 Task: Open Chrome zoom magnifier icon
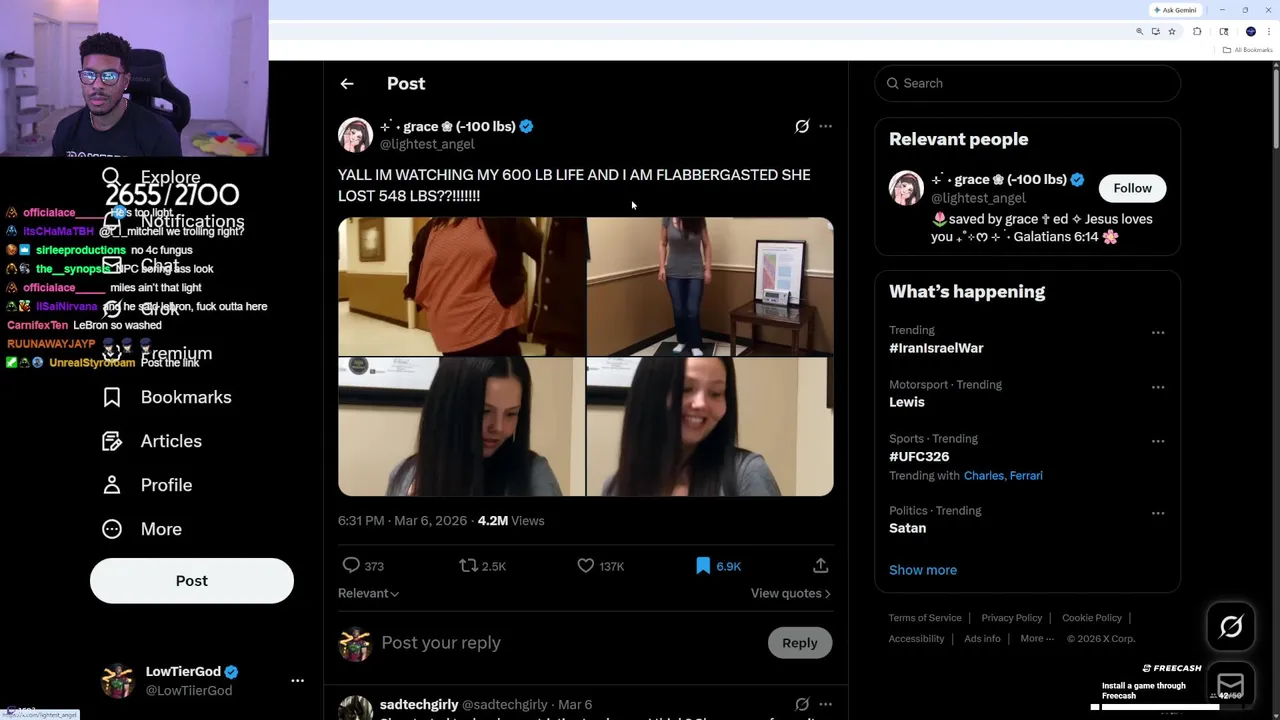tap(1139, 32)
